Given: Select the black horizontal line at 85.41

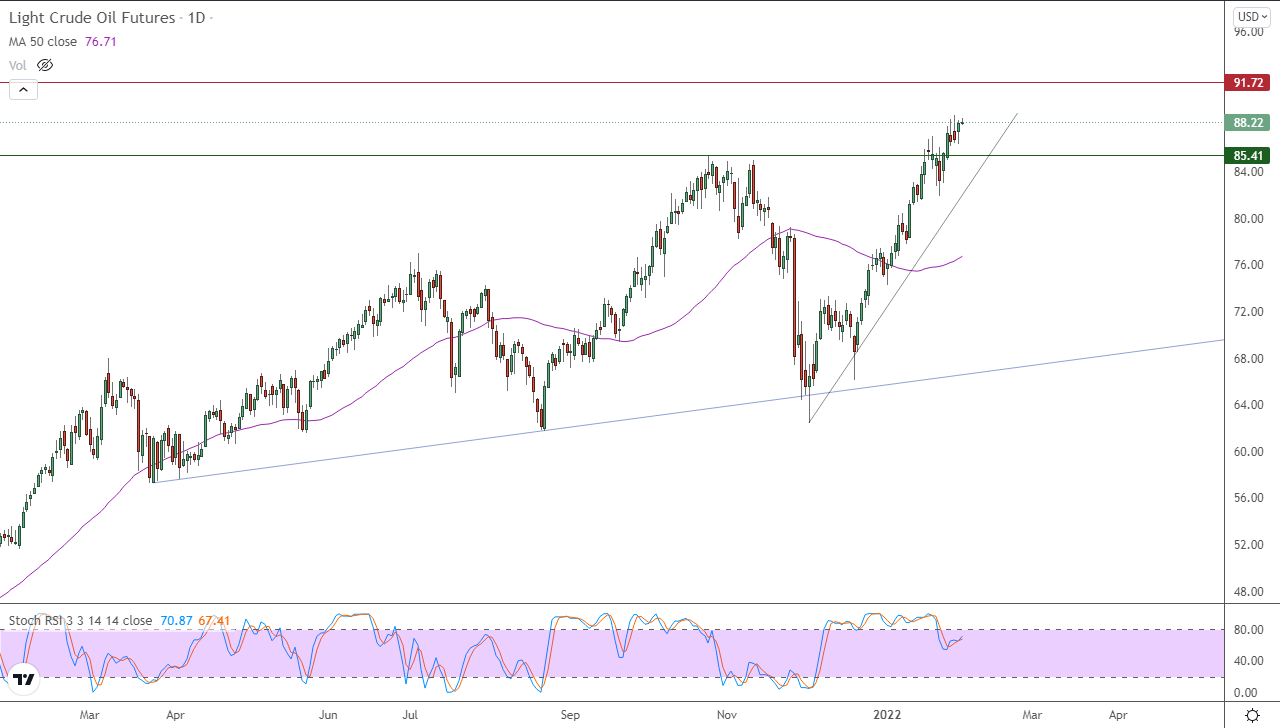Looking at the screenshot, I should click(x=612, y=155).
